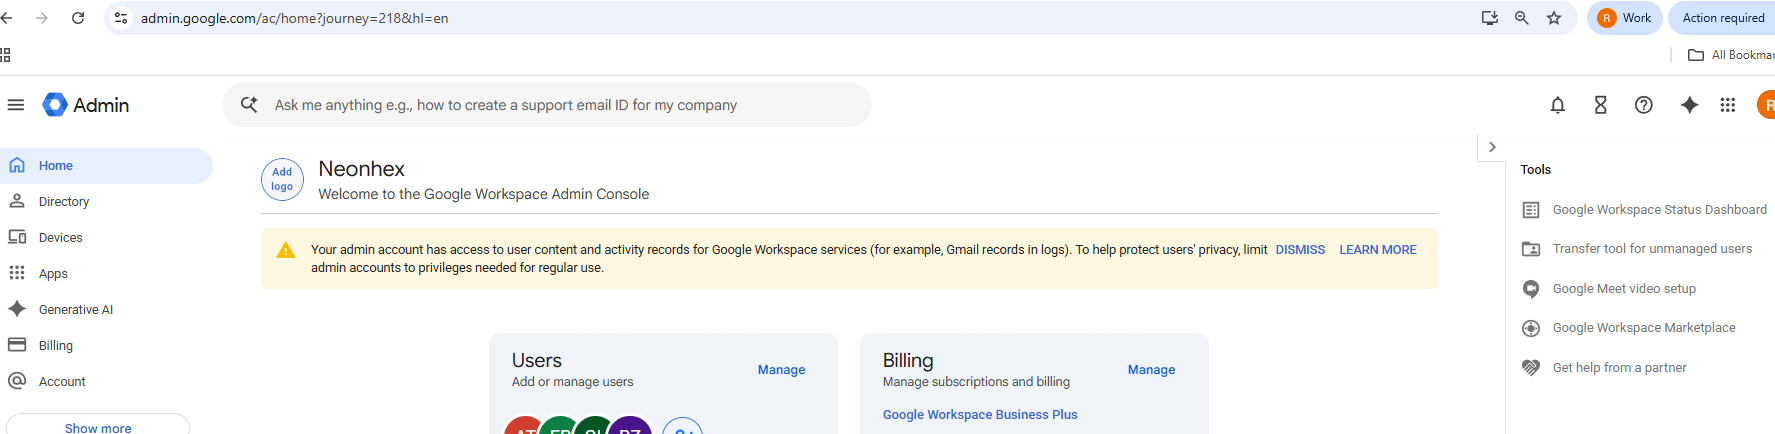Image resolution: width=1775 pixels, height=434 pixels.
Task: Click the Transfer tool folder icon
Action: [x=1531, y=249]
